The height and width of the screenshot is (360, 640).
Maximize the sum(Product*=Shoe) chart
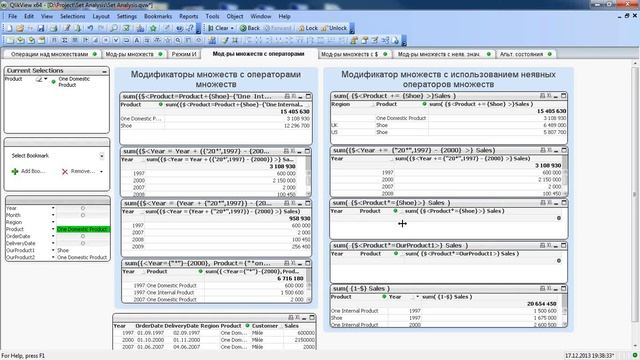(x=564, y=203)
